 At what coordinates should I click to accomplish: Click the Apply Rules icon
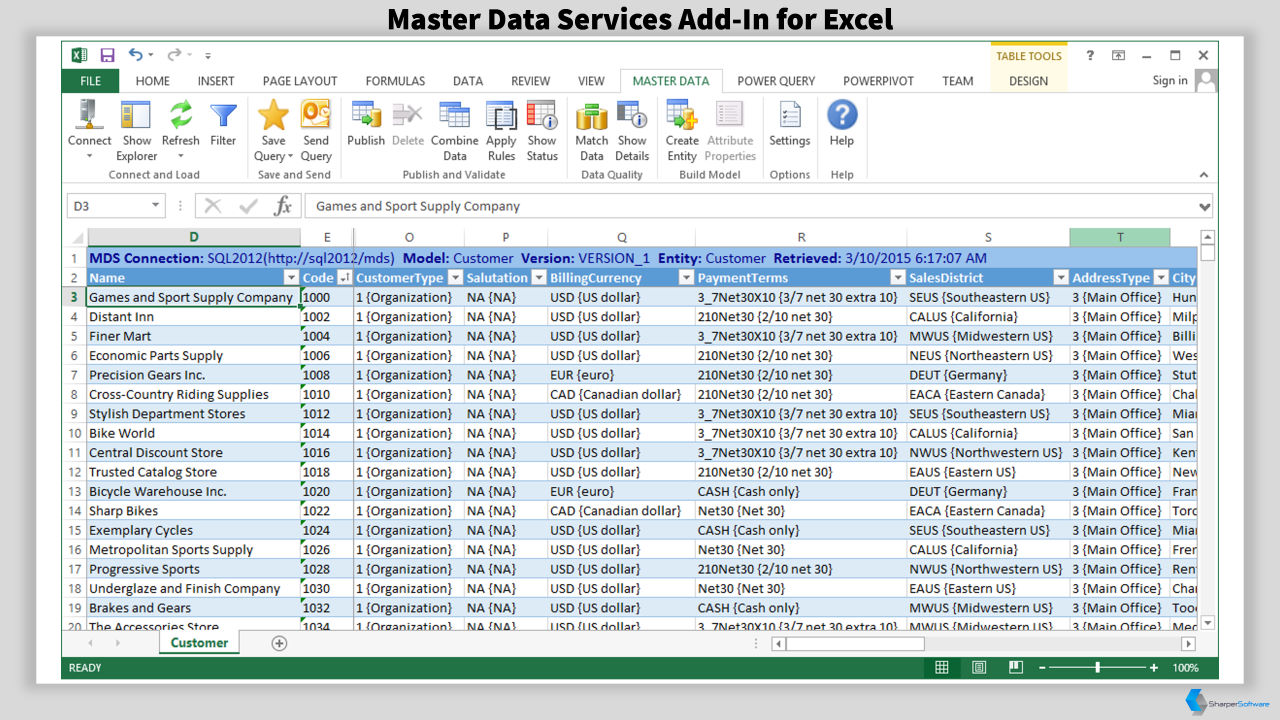[501, 115]
